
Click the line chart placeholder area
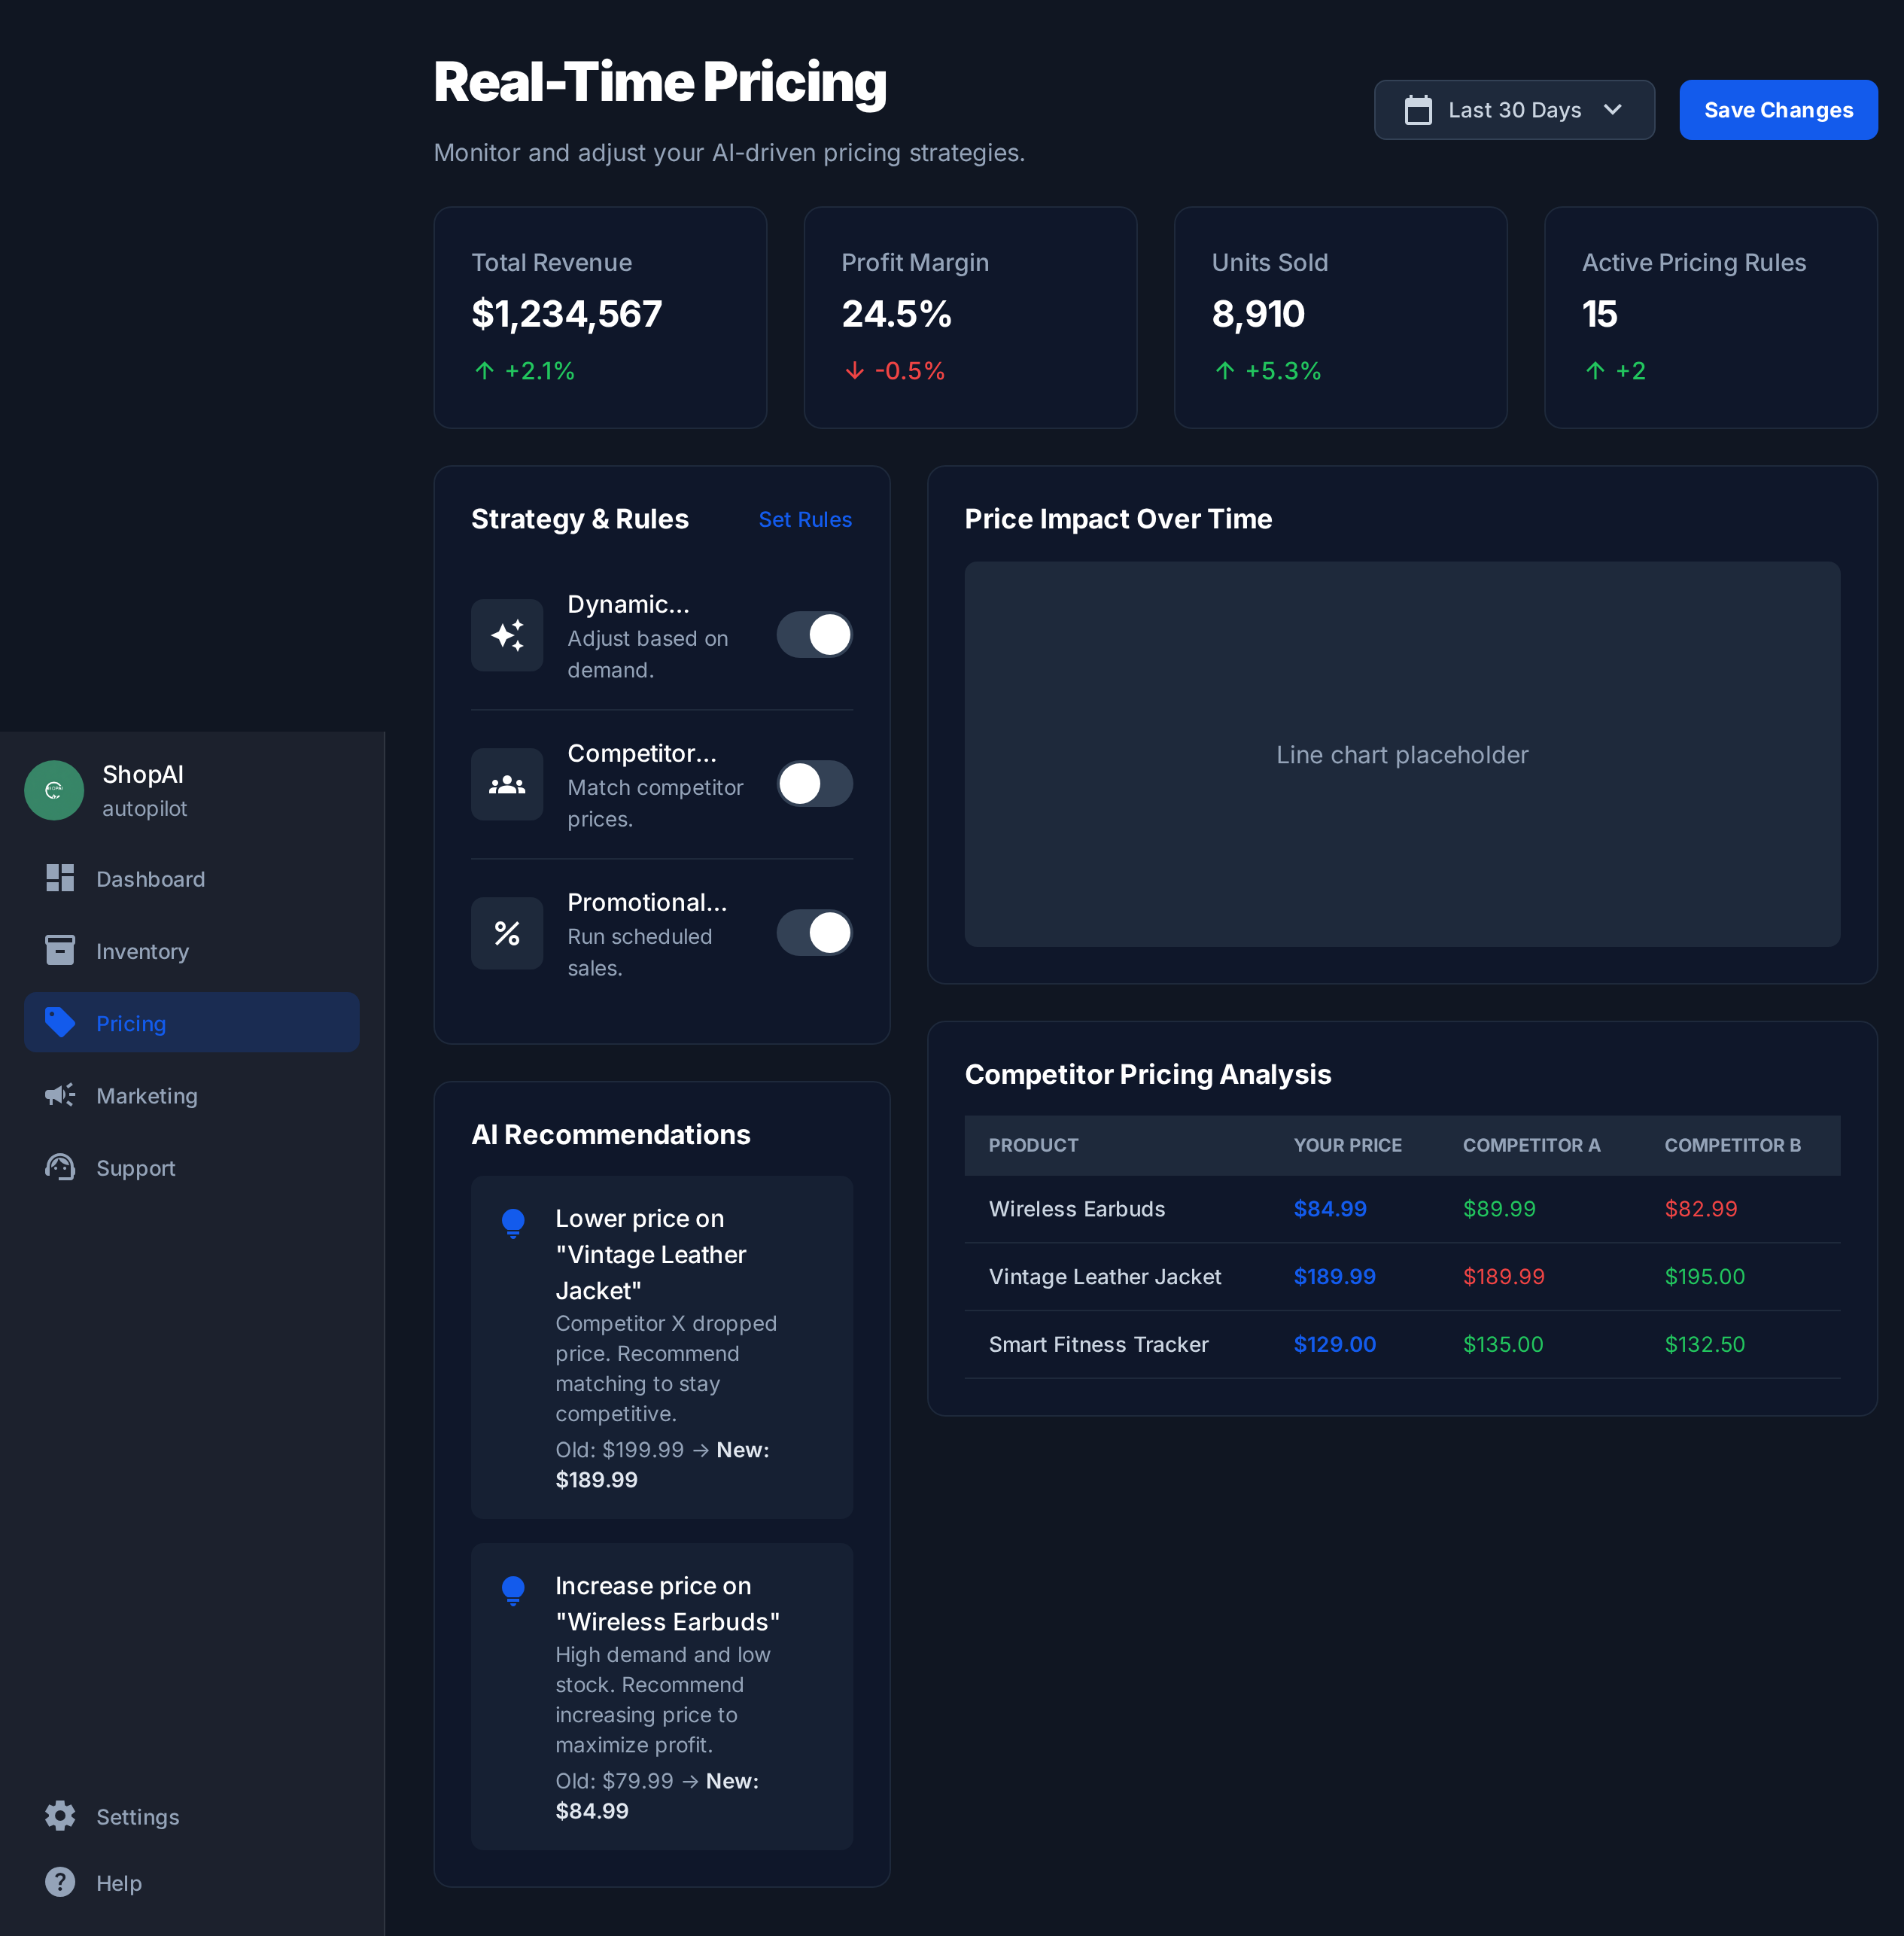point(1401,754)
